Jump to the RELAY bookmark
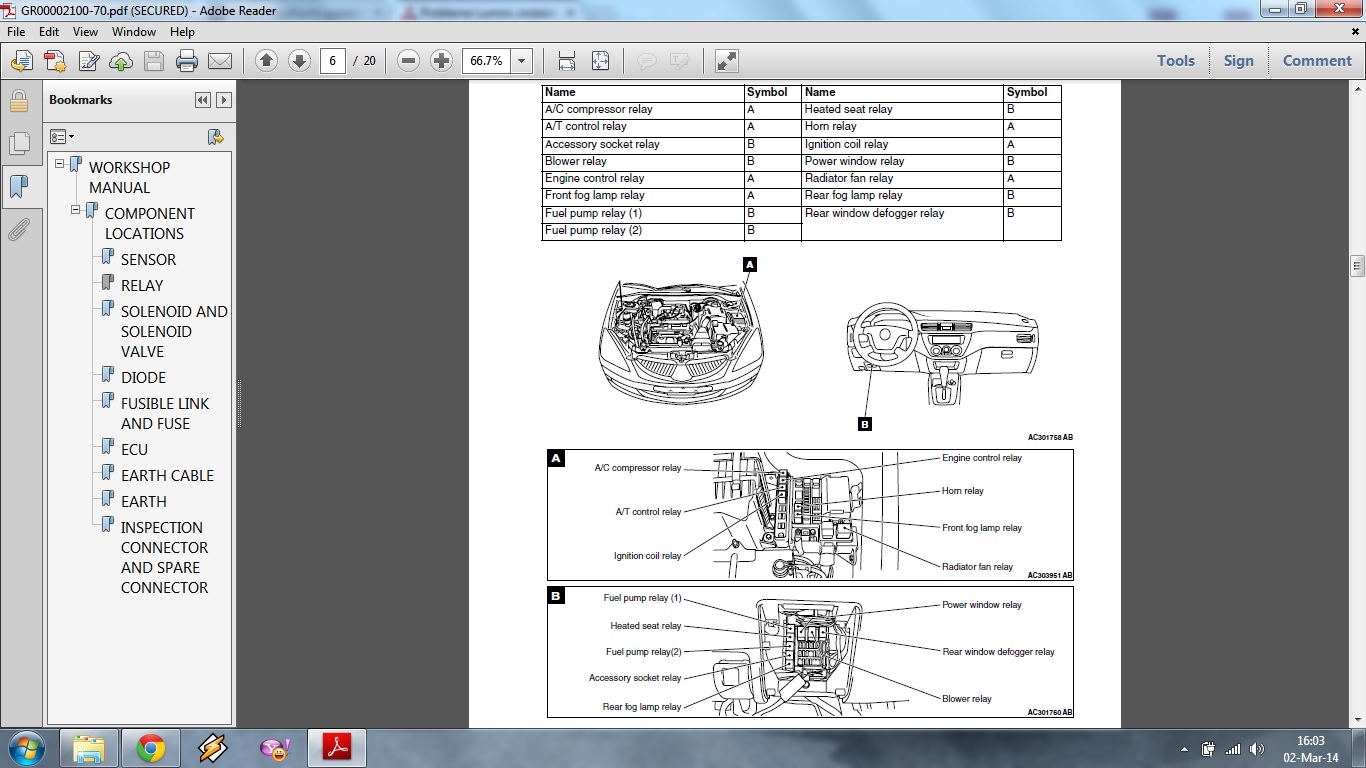 click(142, 285)
